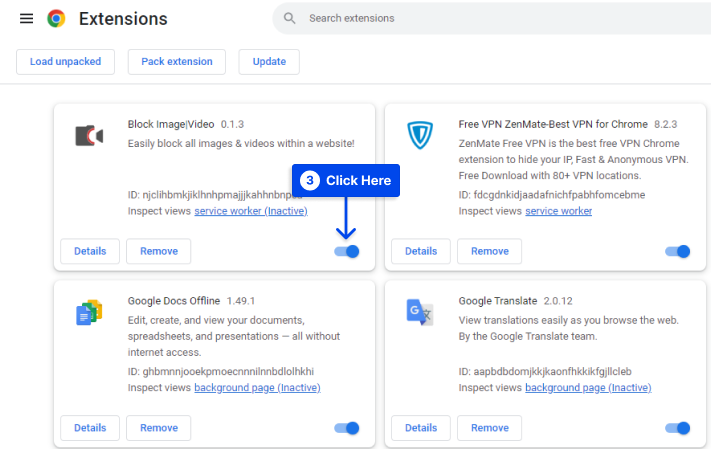Click the Google Translate title text
Screen dimensions: 711x449
pyautogui.click(x=498, y=301)
